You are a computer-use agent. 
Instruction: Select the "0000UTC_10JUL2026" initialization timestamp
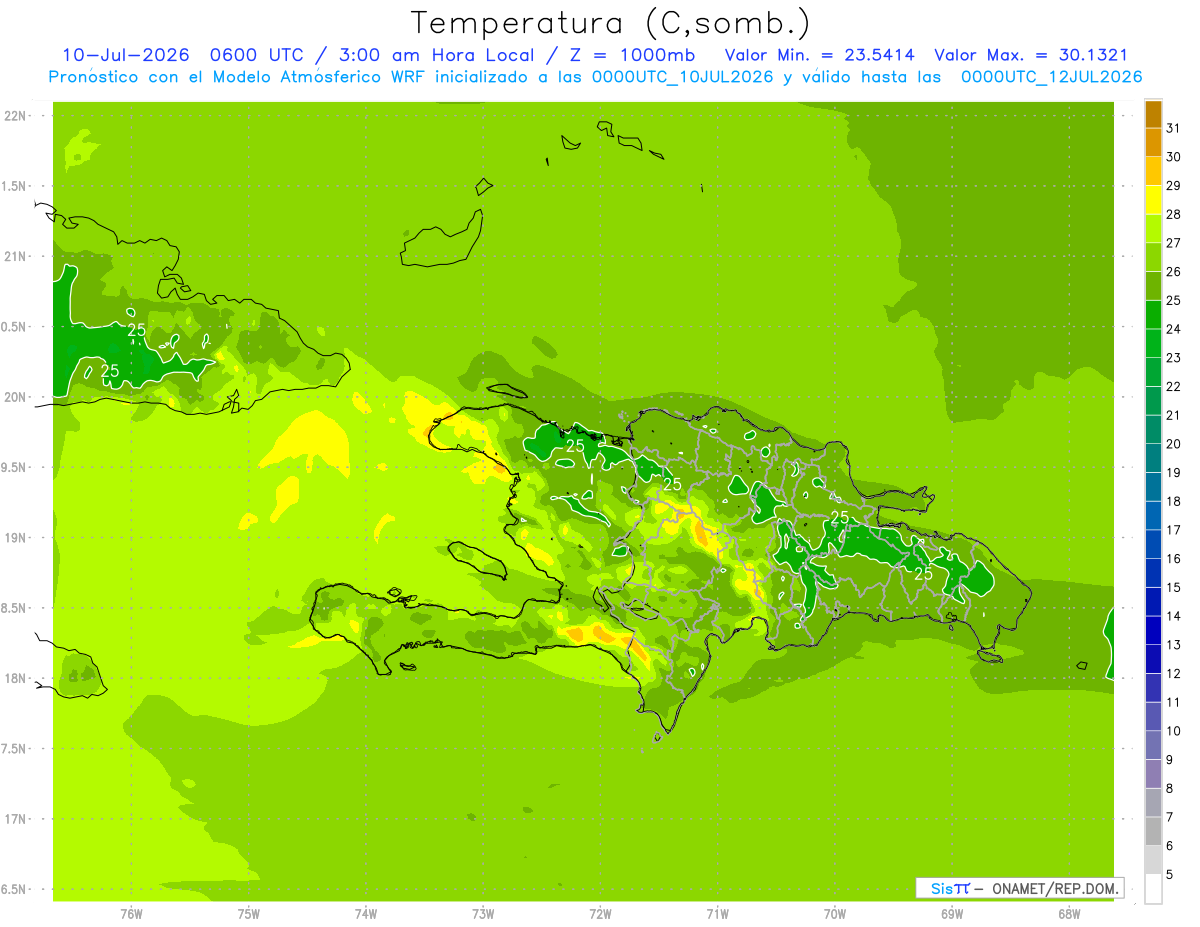(682, 77)
